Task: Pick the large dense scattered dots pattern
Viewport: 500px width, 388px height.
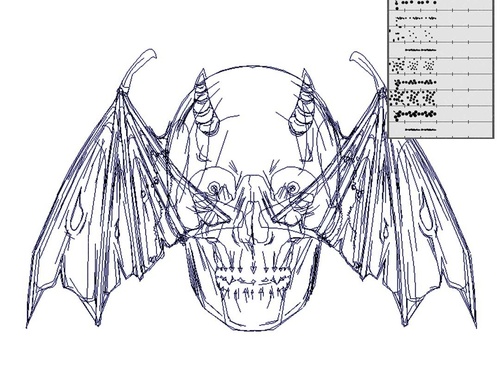Action: (413, 97)
